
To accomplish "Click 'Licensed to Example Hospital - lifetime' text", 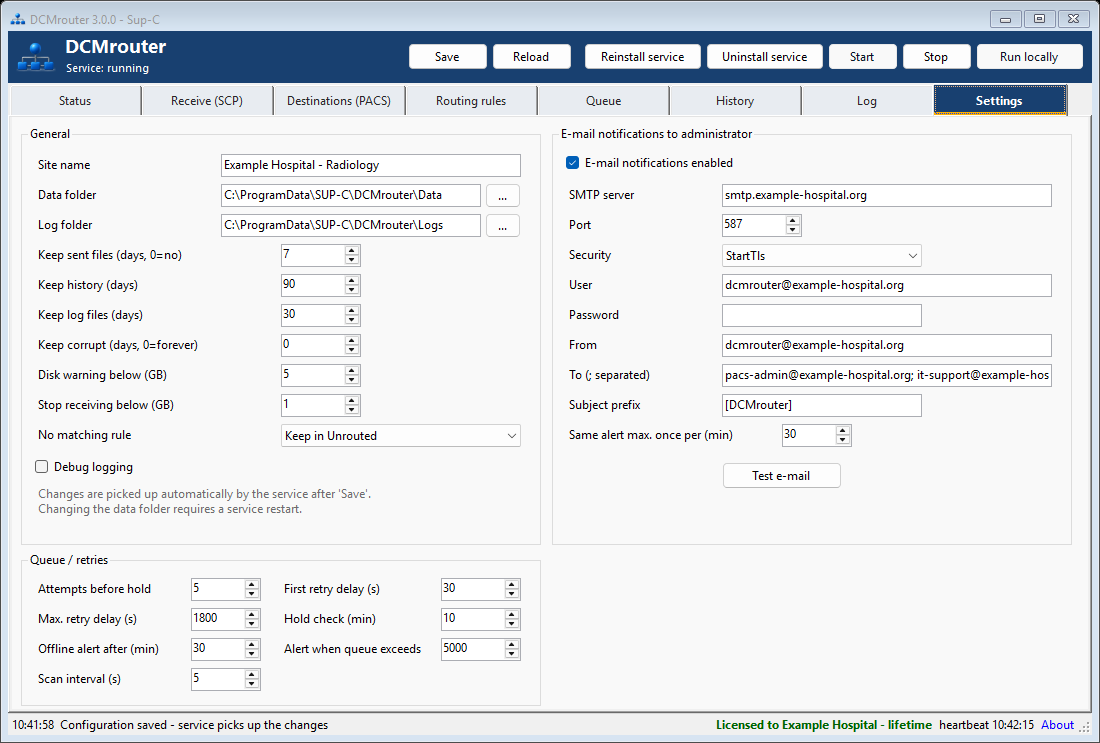I will coord(824,725).
